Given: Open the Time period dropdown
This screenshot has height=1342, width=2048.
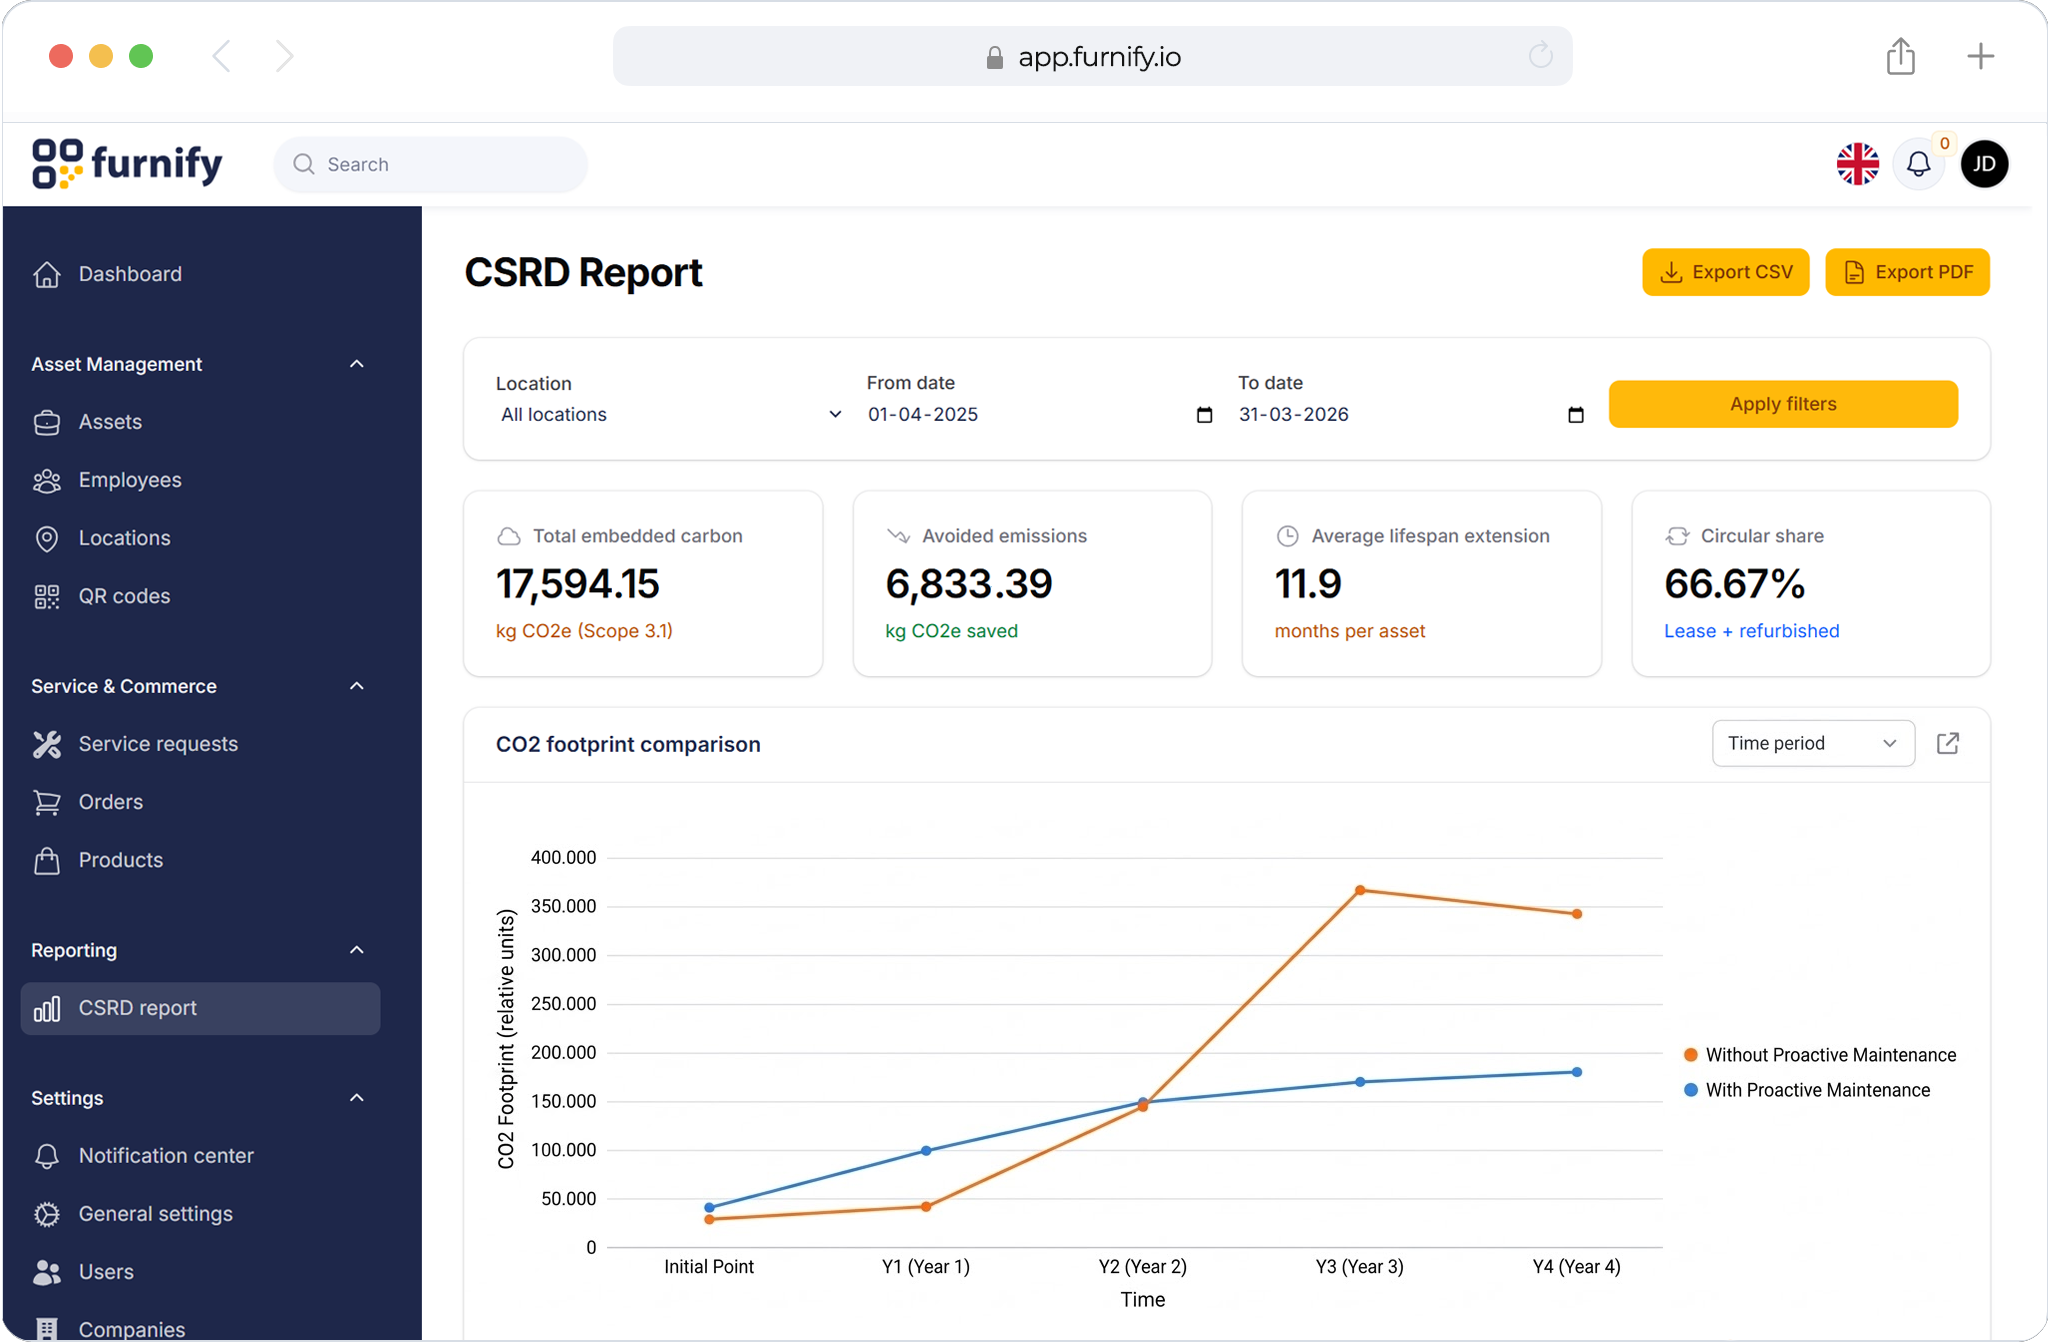Looking at the screenshot, I should pyautogui.click(x=1812, y=743).
